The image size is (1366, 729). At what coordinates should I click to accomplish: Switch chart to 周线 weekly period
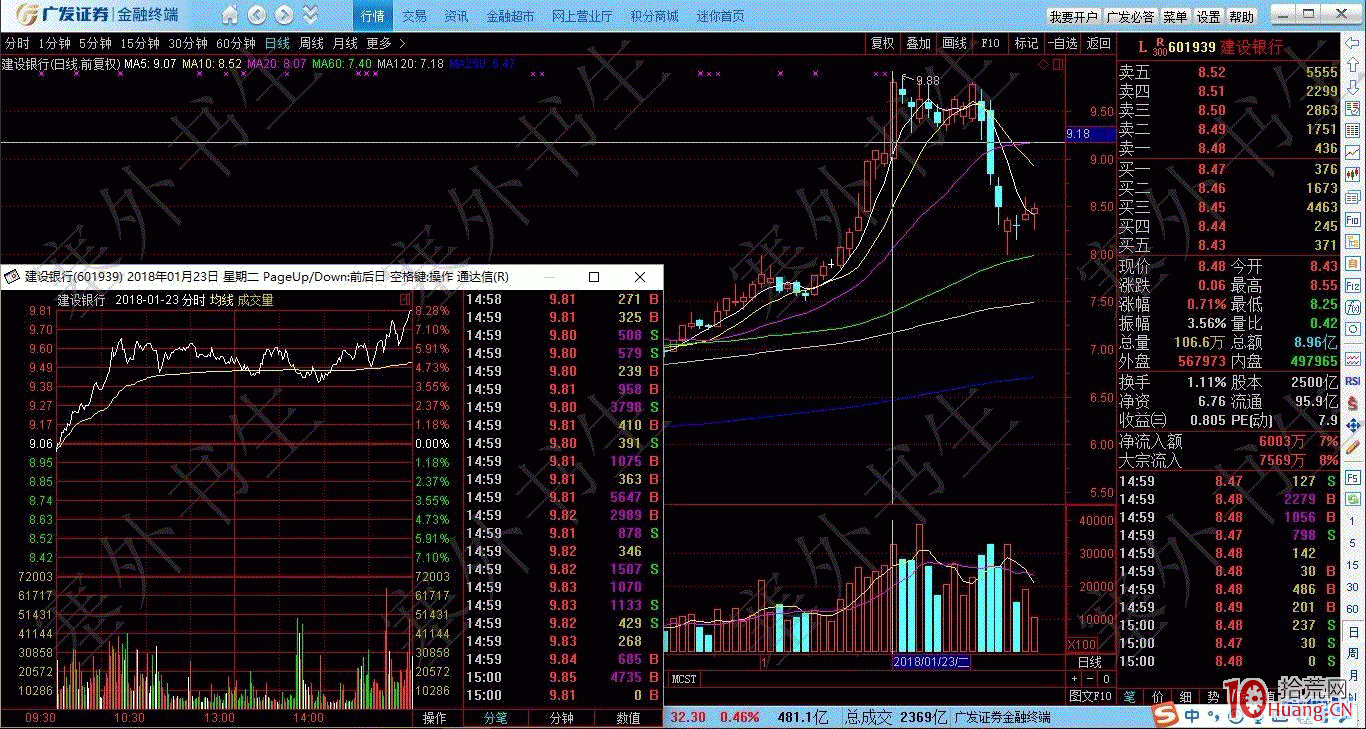311,43
